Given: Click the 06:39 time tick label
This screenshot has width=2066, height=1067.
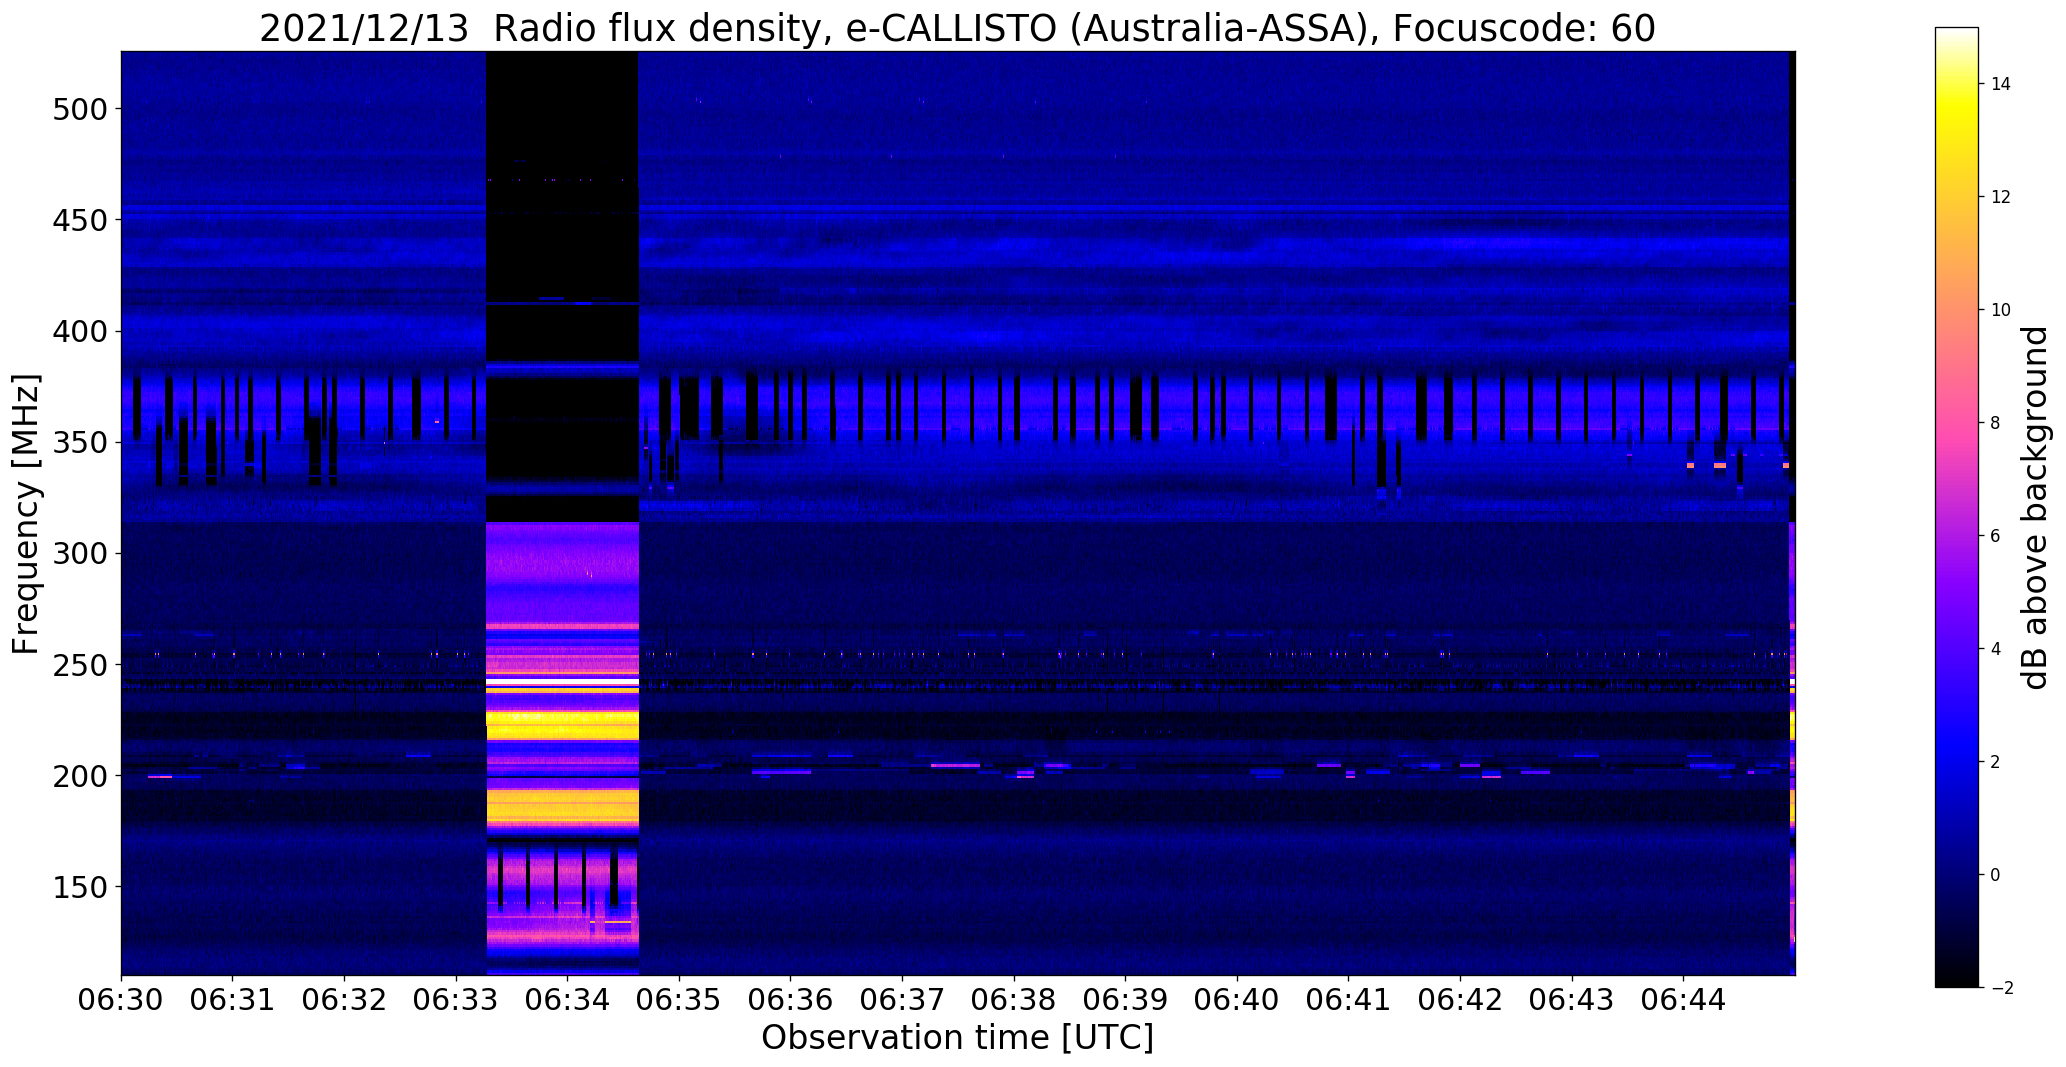Looking at the screenshot, I should [1126, 1000].
